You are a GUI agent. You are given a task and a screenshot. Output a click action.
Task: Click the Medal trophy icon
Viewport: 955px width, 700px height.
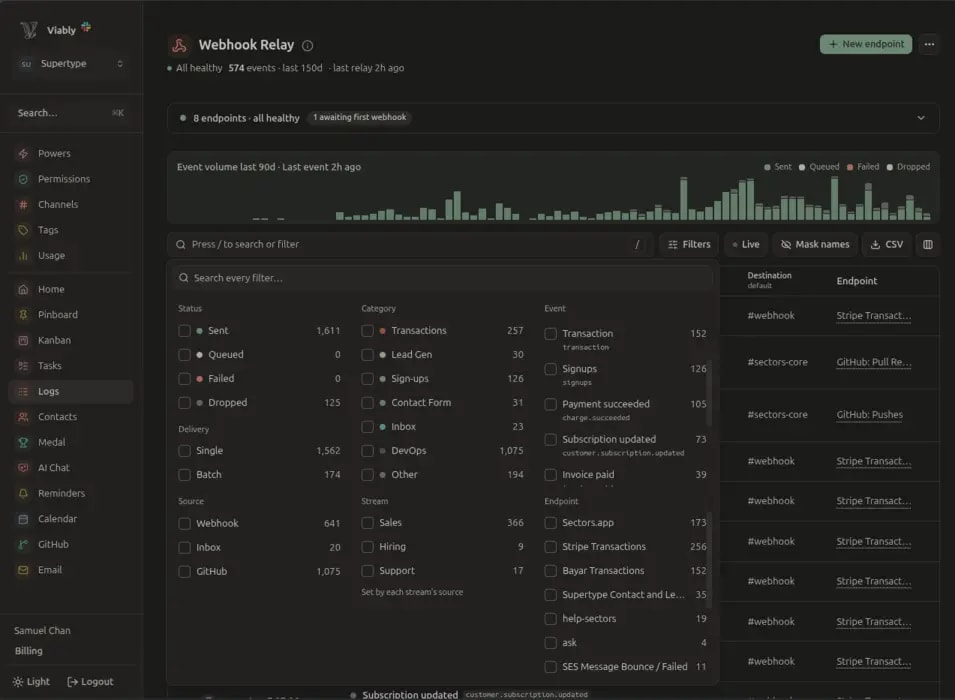click(x=23, y=442)
